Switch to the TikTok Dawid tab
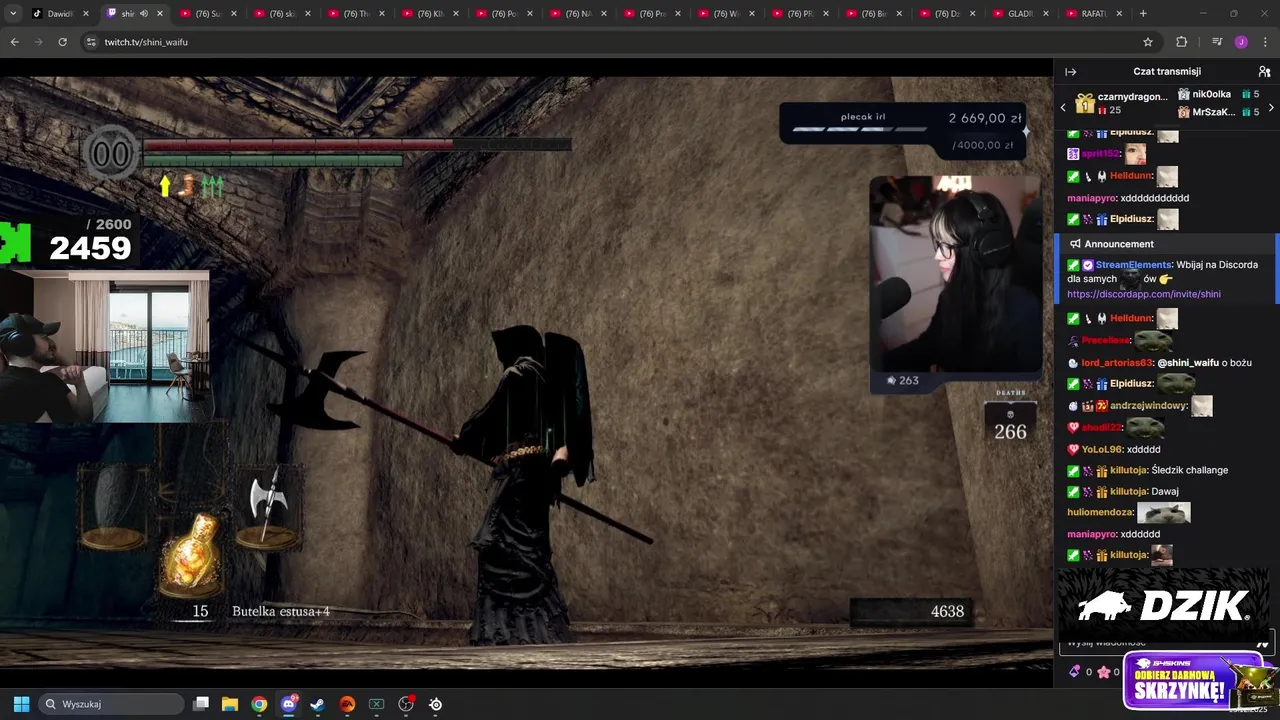 [60, 14]
